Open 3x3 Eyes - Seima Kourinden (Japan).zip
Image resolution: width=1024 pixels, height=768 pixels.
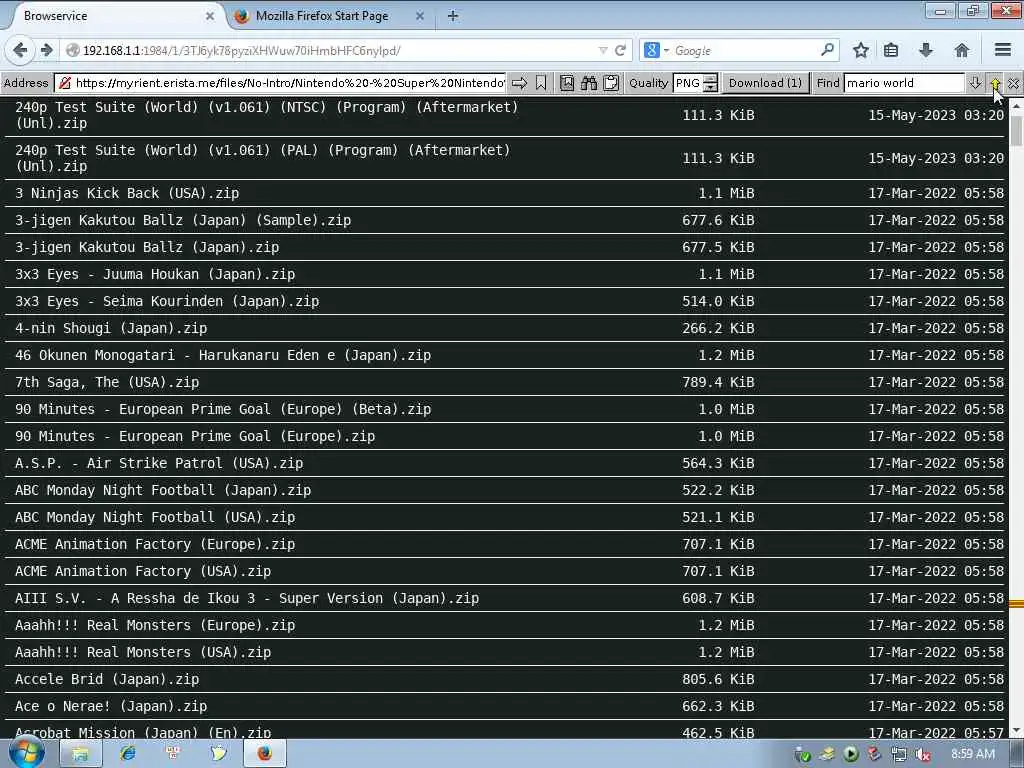tap(167, 301)
